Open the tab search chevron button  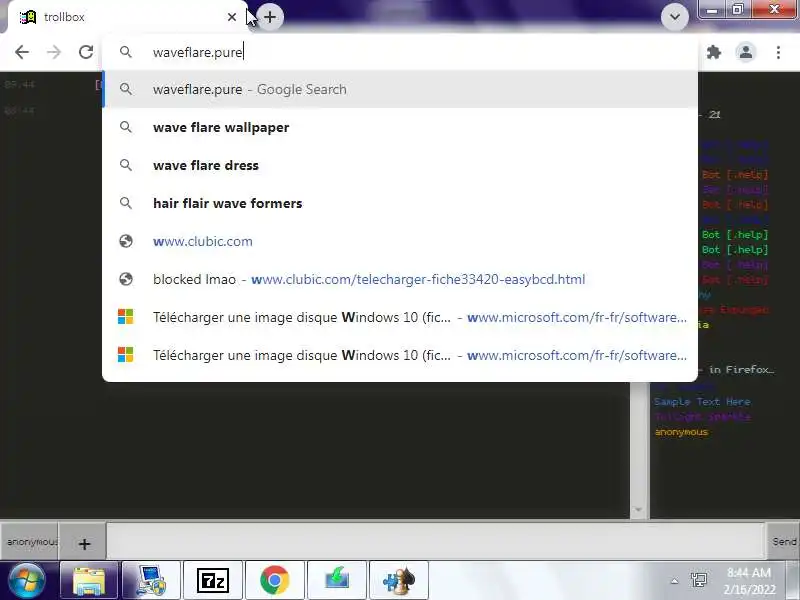pos(675,17)
